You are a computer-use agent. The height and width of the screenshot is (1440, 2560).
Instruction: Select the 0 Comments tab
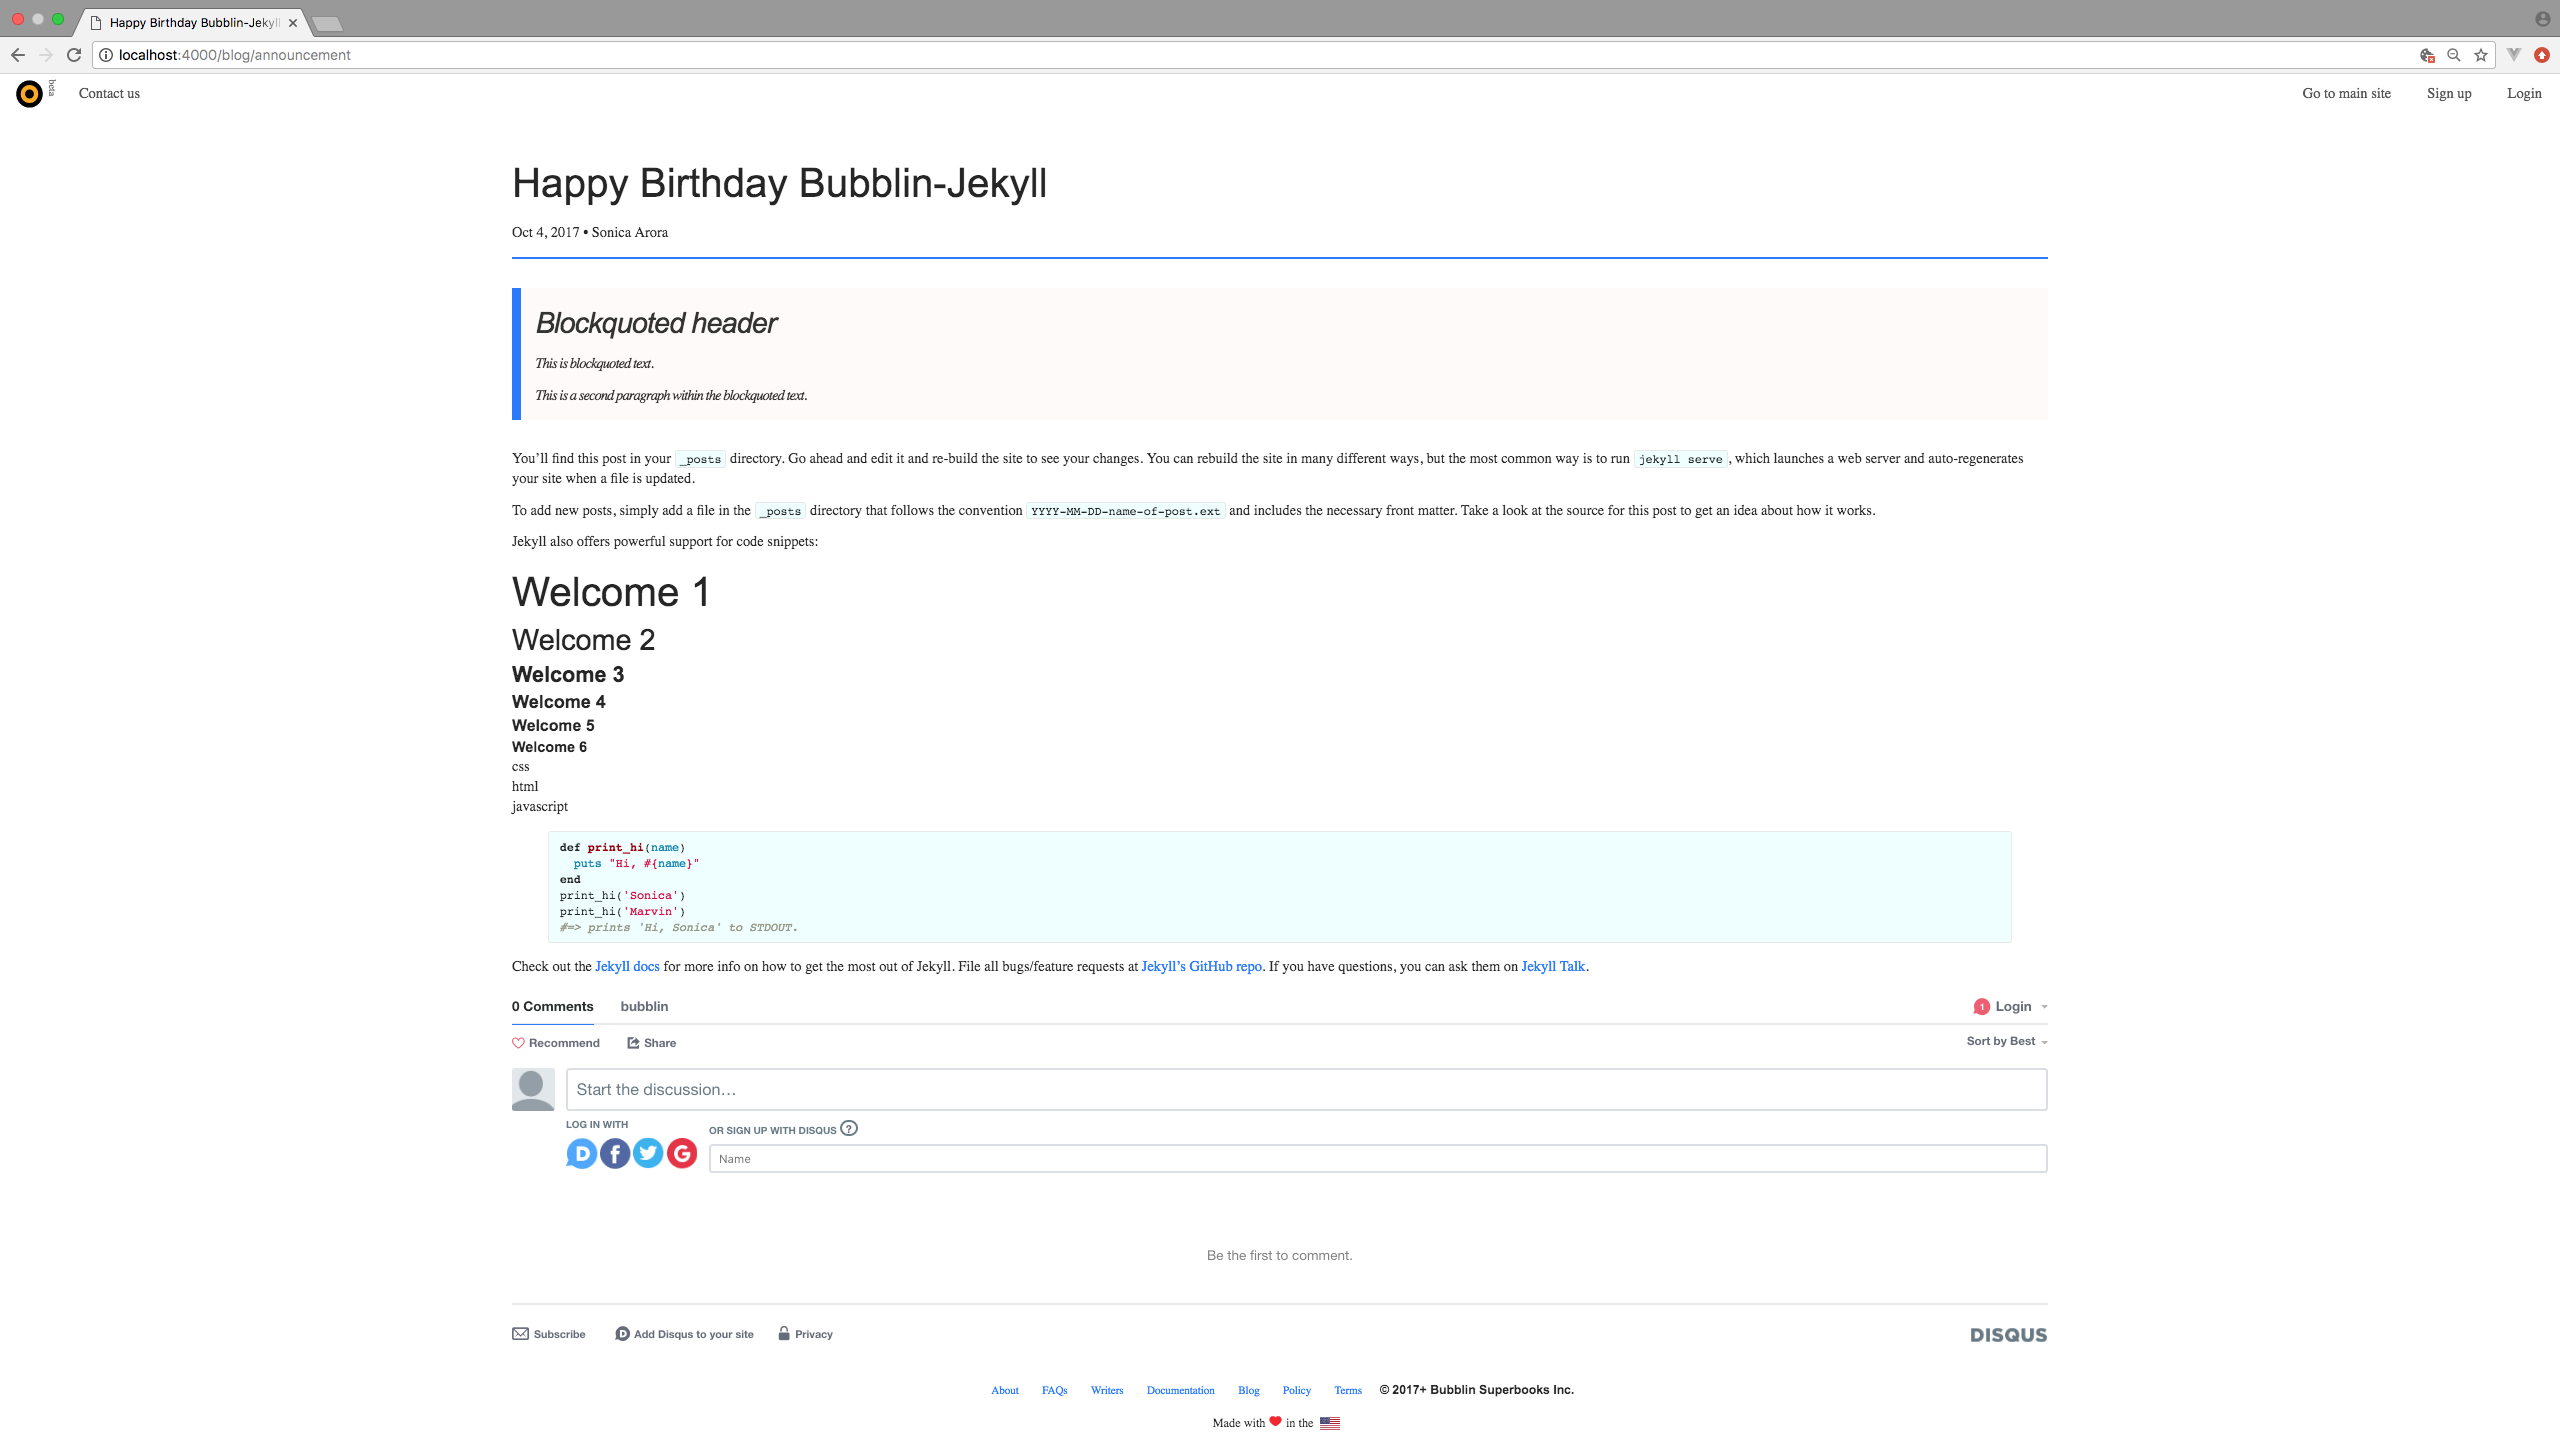click(553, 1006)
